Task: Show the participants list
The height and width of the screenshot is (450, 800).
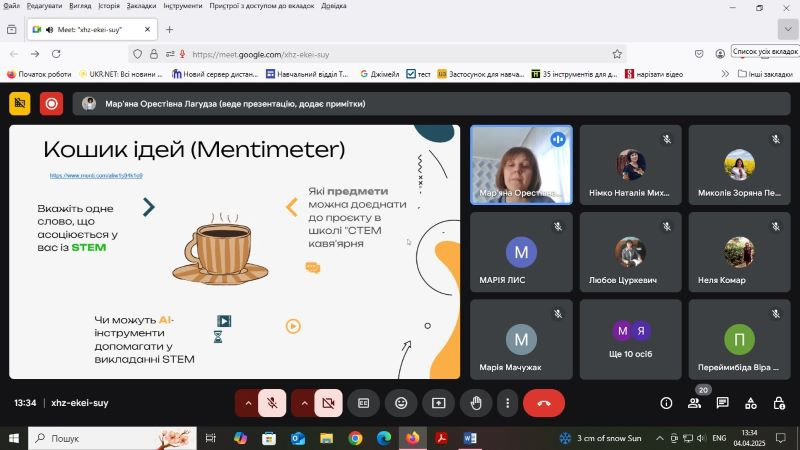Action: pyautogui.click(x=694, y=403)
